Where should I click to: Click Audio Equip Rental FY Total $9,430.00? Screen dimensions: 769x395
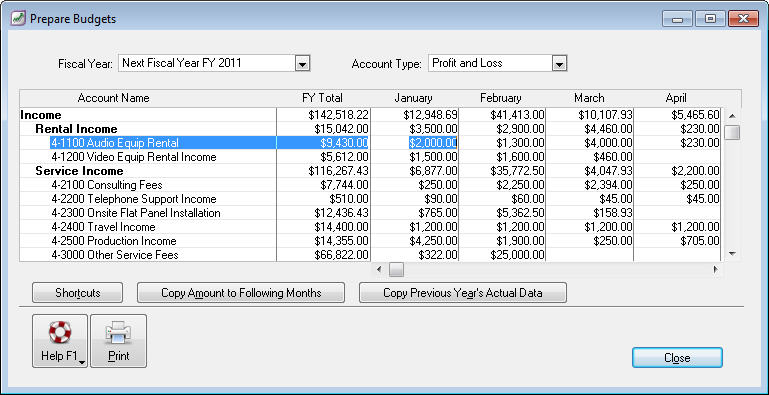point(323,143)
